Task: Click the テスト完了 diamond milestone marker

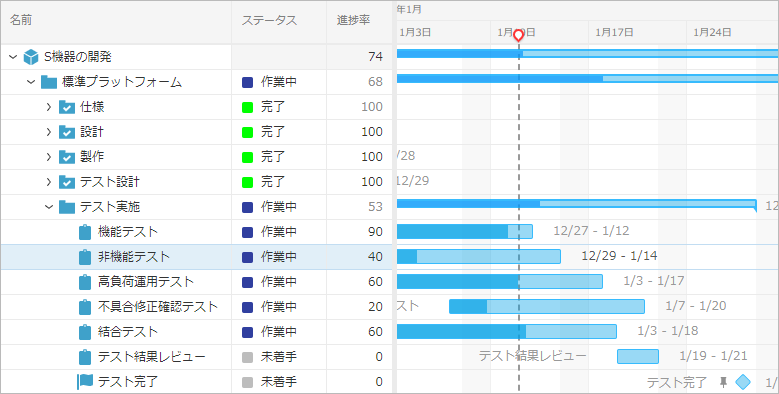Action: tap(743, 382)
